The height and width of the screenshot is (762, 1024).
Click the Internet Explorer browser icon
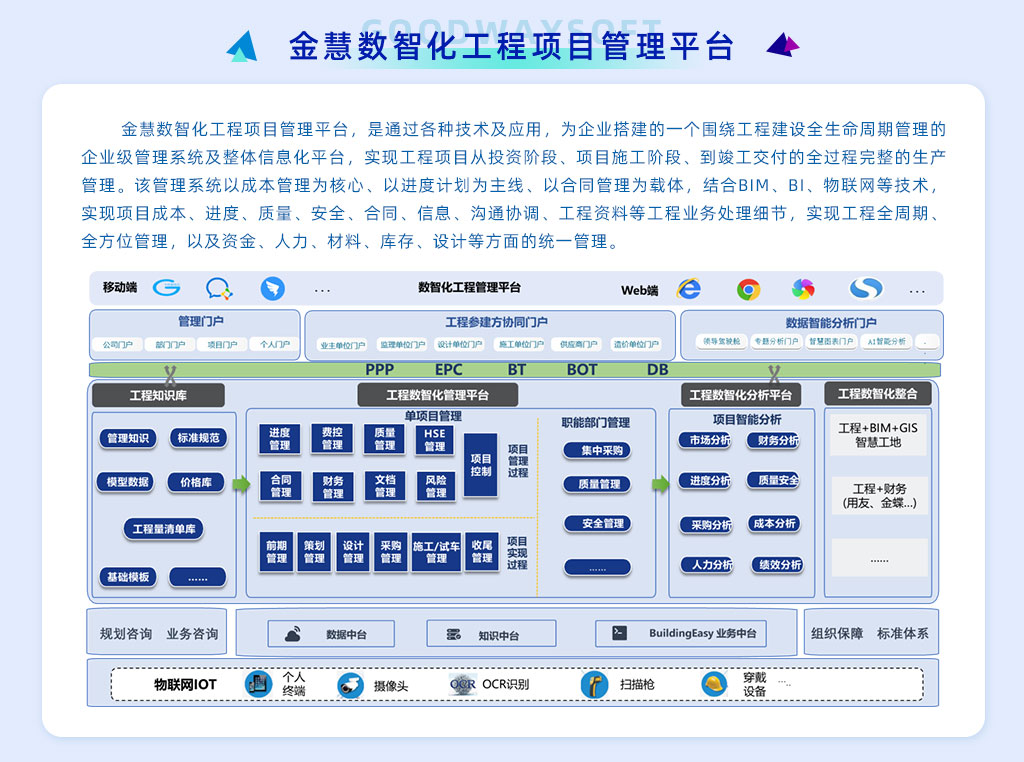tap(688, 289)
